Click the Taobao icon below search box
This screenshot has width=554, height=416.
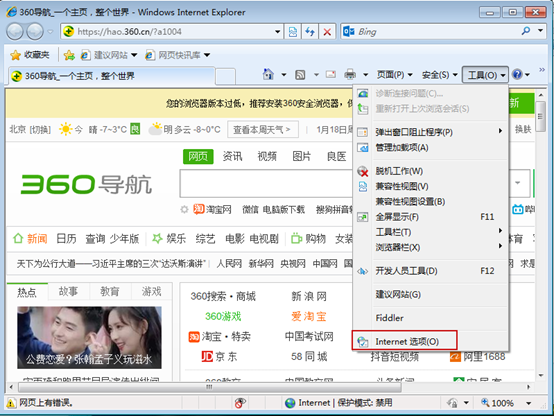(199, 209)
